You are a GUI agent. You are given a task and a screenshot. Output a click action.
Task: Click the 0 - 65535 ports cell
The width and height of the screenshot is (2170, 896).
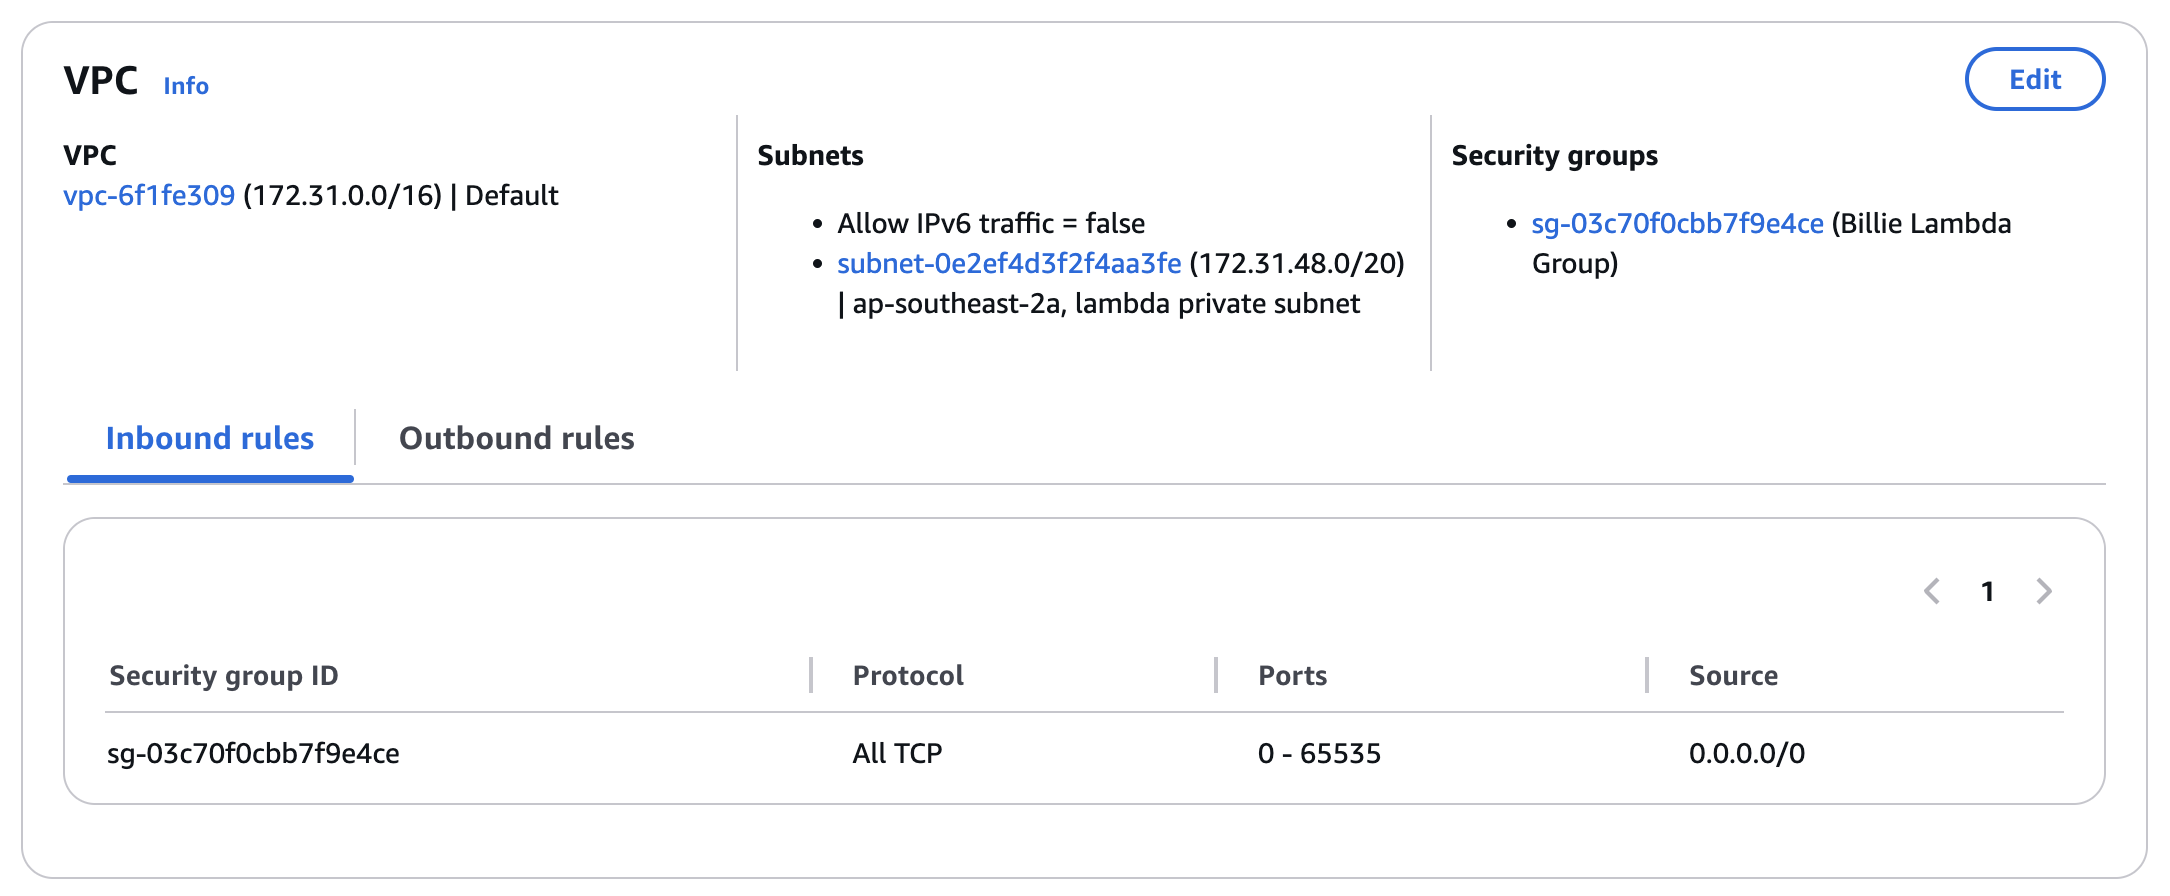point(1319,753)
